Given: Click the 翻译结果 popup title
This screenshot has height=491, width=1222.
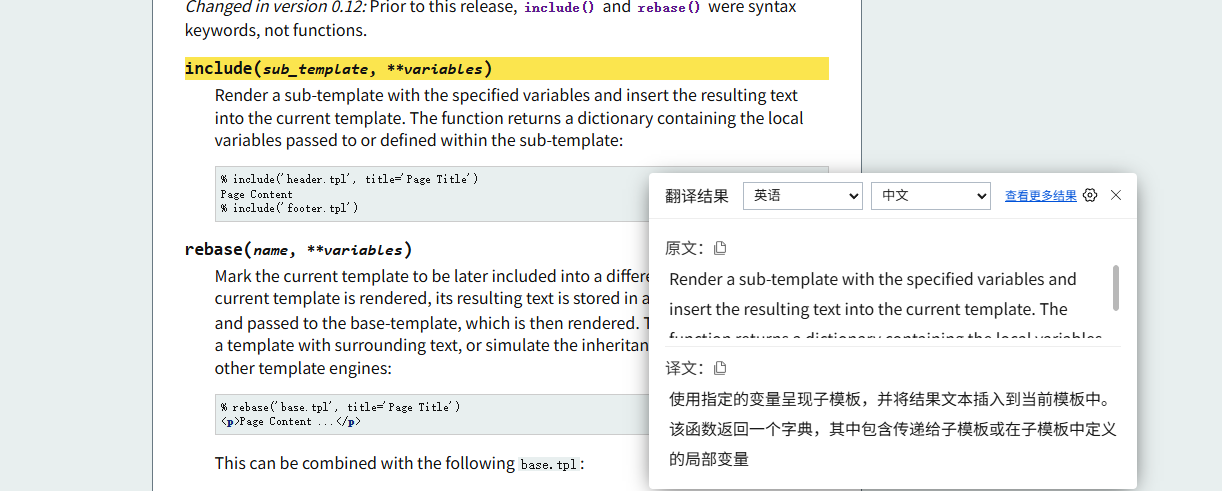Looking at the screenshot, I should (697, 196).
